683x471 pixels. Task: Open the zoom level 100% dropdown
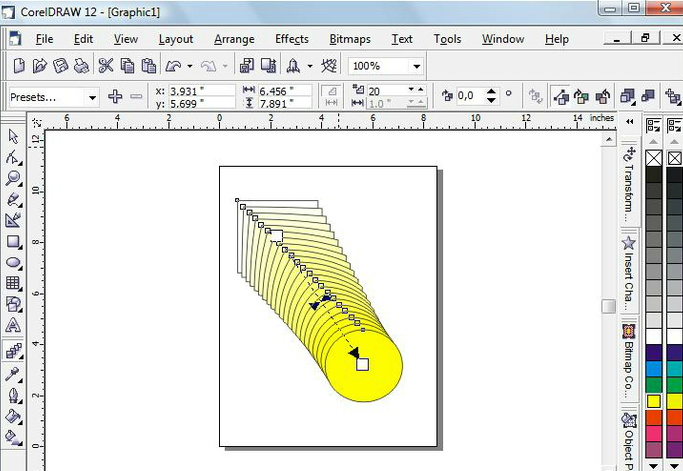click(x=416, y=66)
